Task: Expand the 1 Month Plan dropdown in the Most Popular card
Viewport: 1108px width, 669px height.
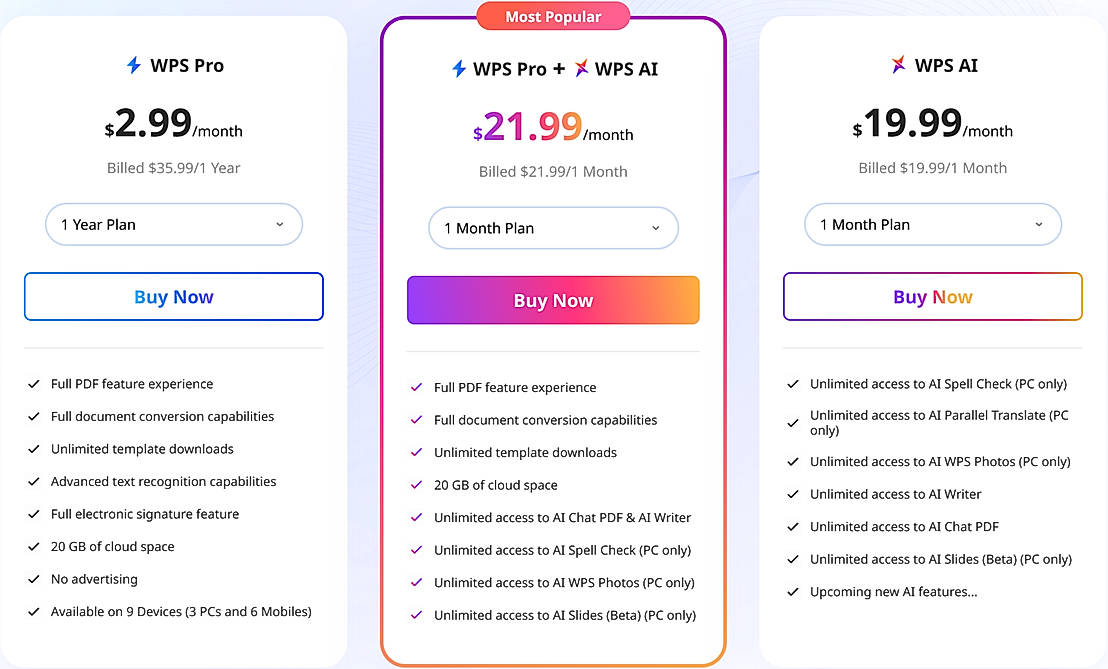Action: (x=553, y=228)
